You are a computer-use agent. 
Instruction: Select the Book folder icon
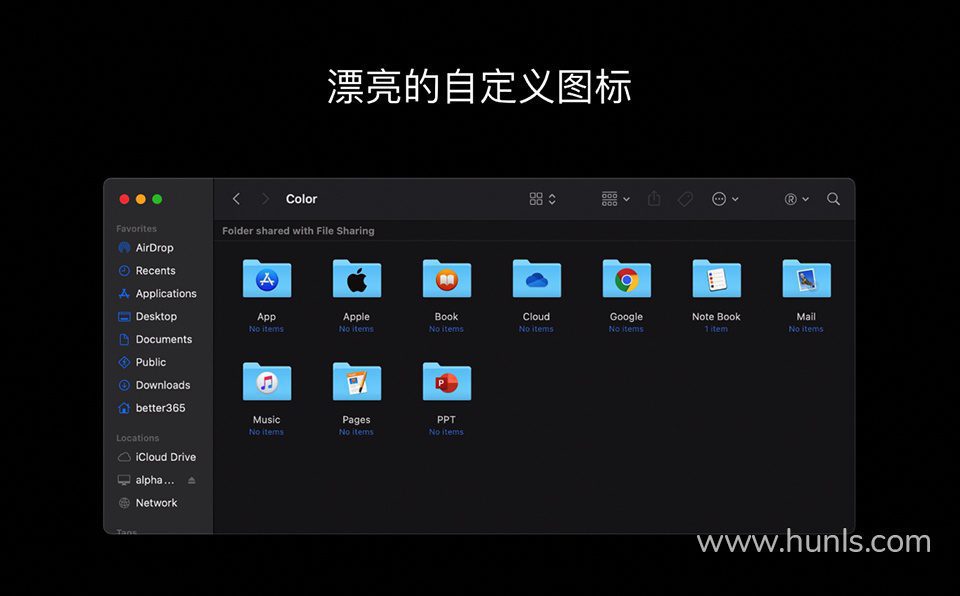(447, 279)
